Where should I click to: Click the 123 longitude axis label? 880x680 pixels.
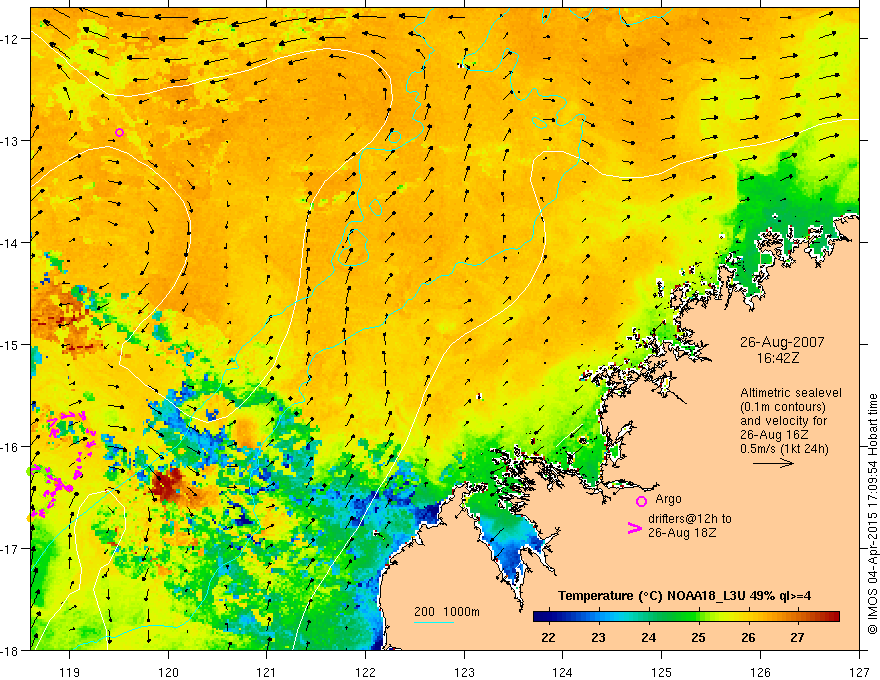464,672
